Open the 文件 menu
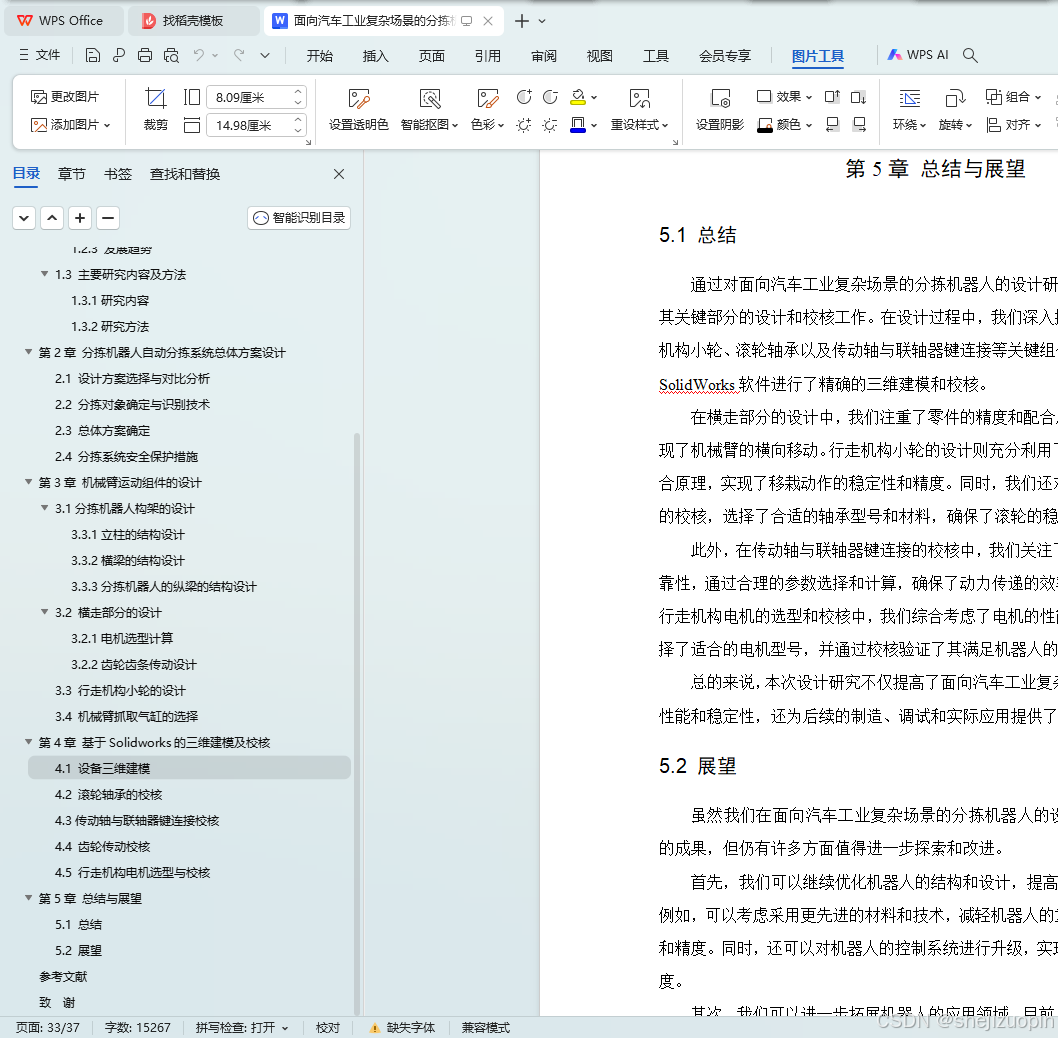 (x=39, y=55)
